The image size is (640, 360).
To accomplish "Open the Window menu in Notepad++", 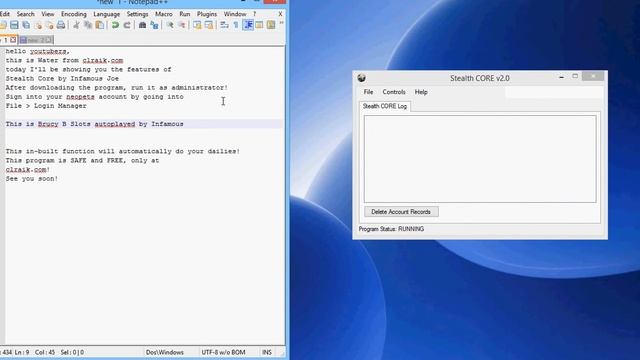I will pos(235,14).
